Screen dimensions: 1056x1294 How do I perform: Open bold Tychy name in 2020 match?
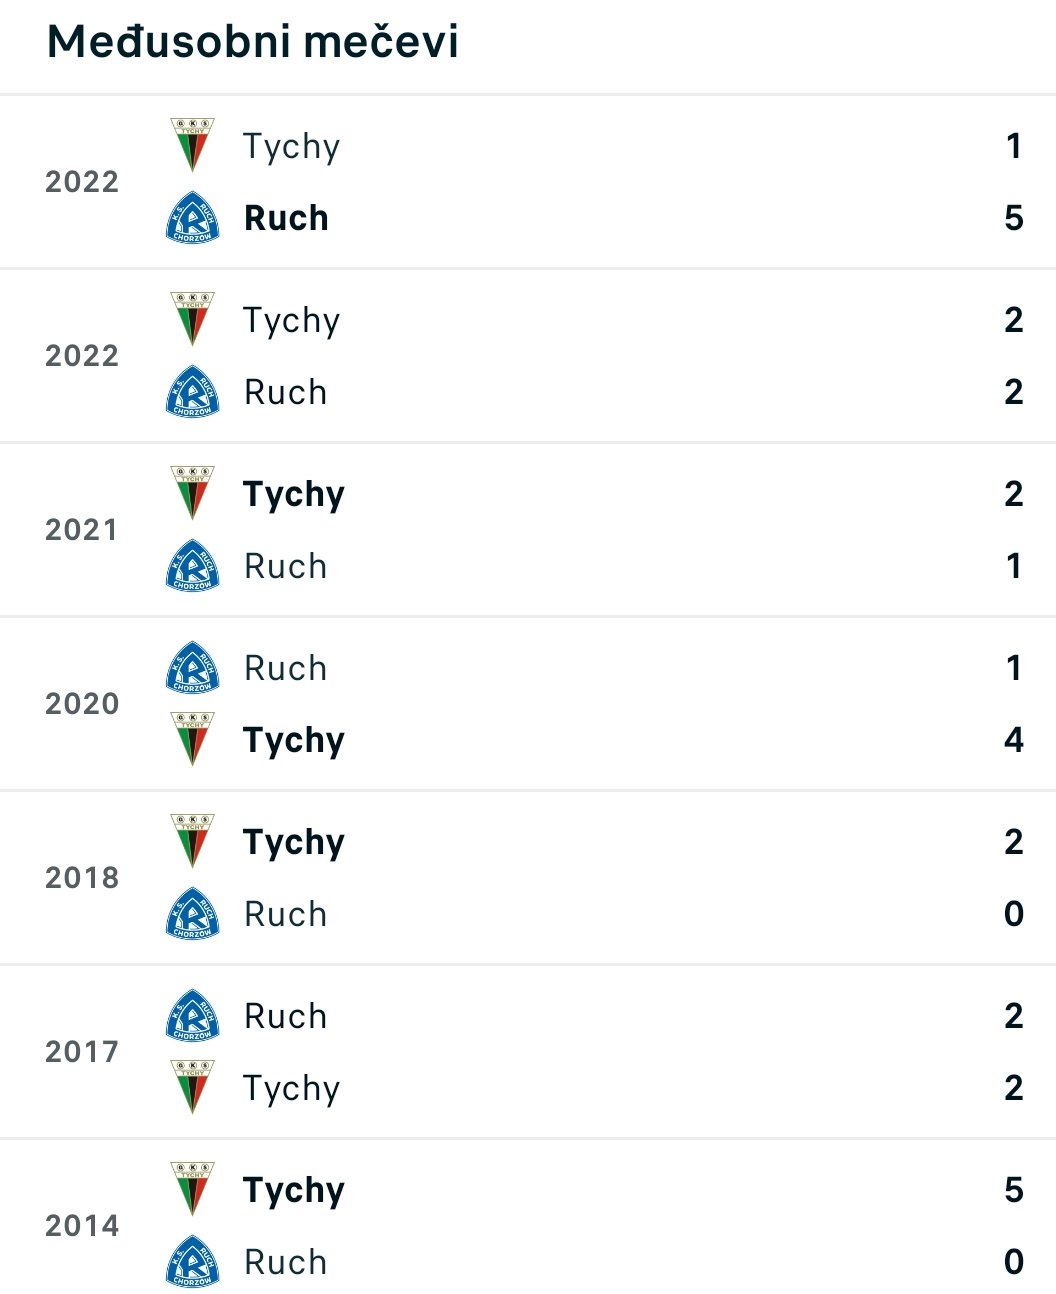click(x=294, y=741)
